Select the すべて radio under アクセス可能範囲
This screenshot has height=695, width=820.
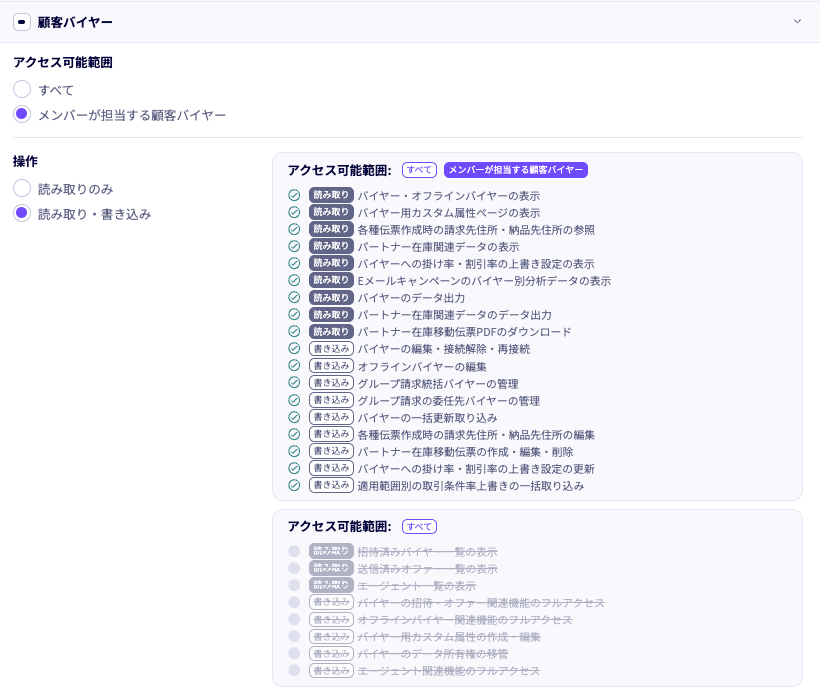tap(20, 89)
